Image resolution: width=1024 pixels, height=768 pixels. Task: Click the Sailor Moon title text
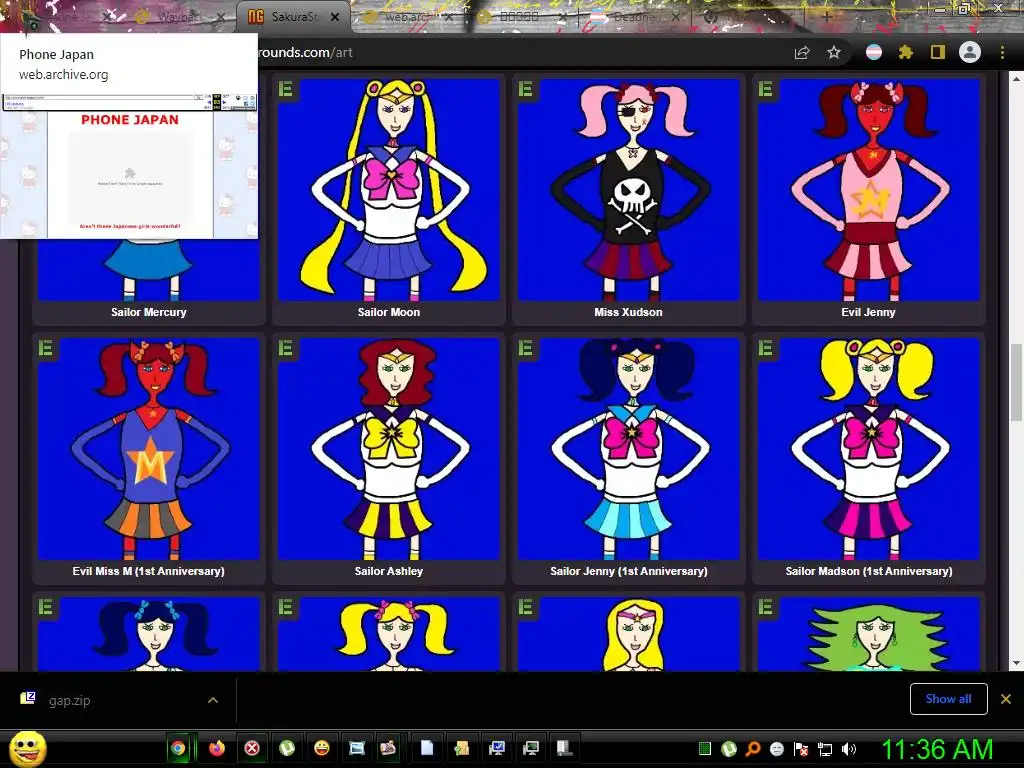(x=389, y=312)
